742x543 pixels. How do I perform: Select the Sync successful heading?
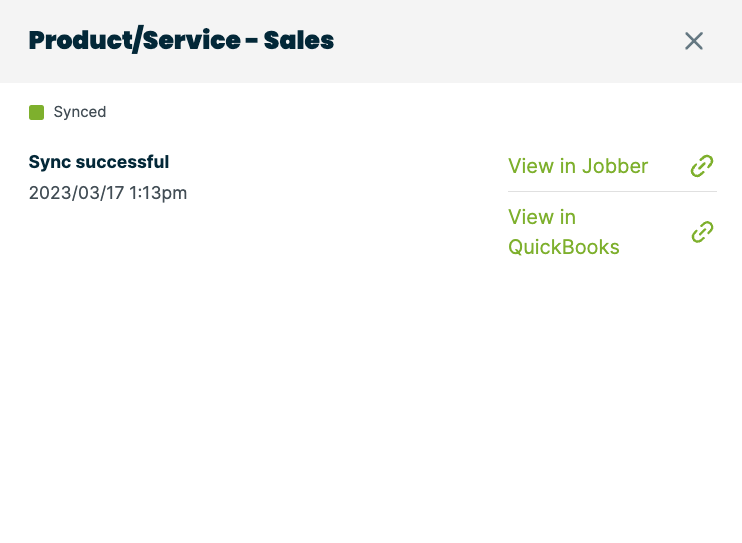click(99, 162)
